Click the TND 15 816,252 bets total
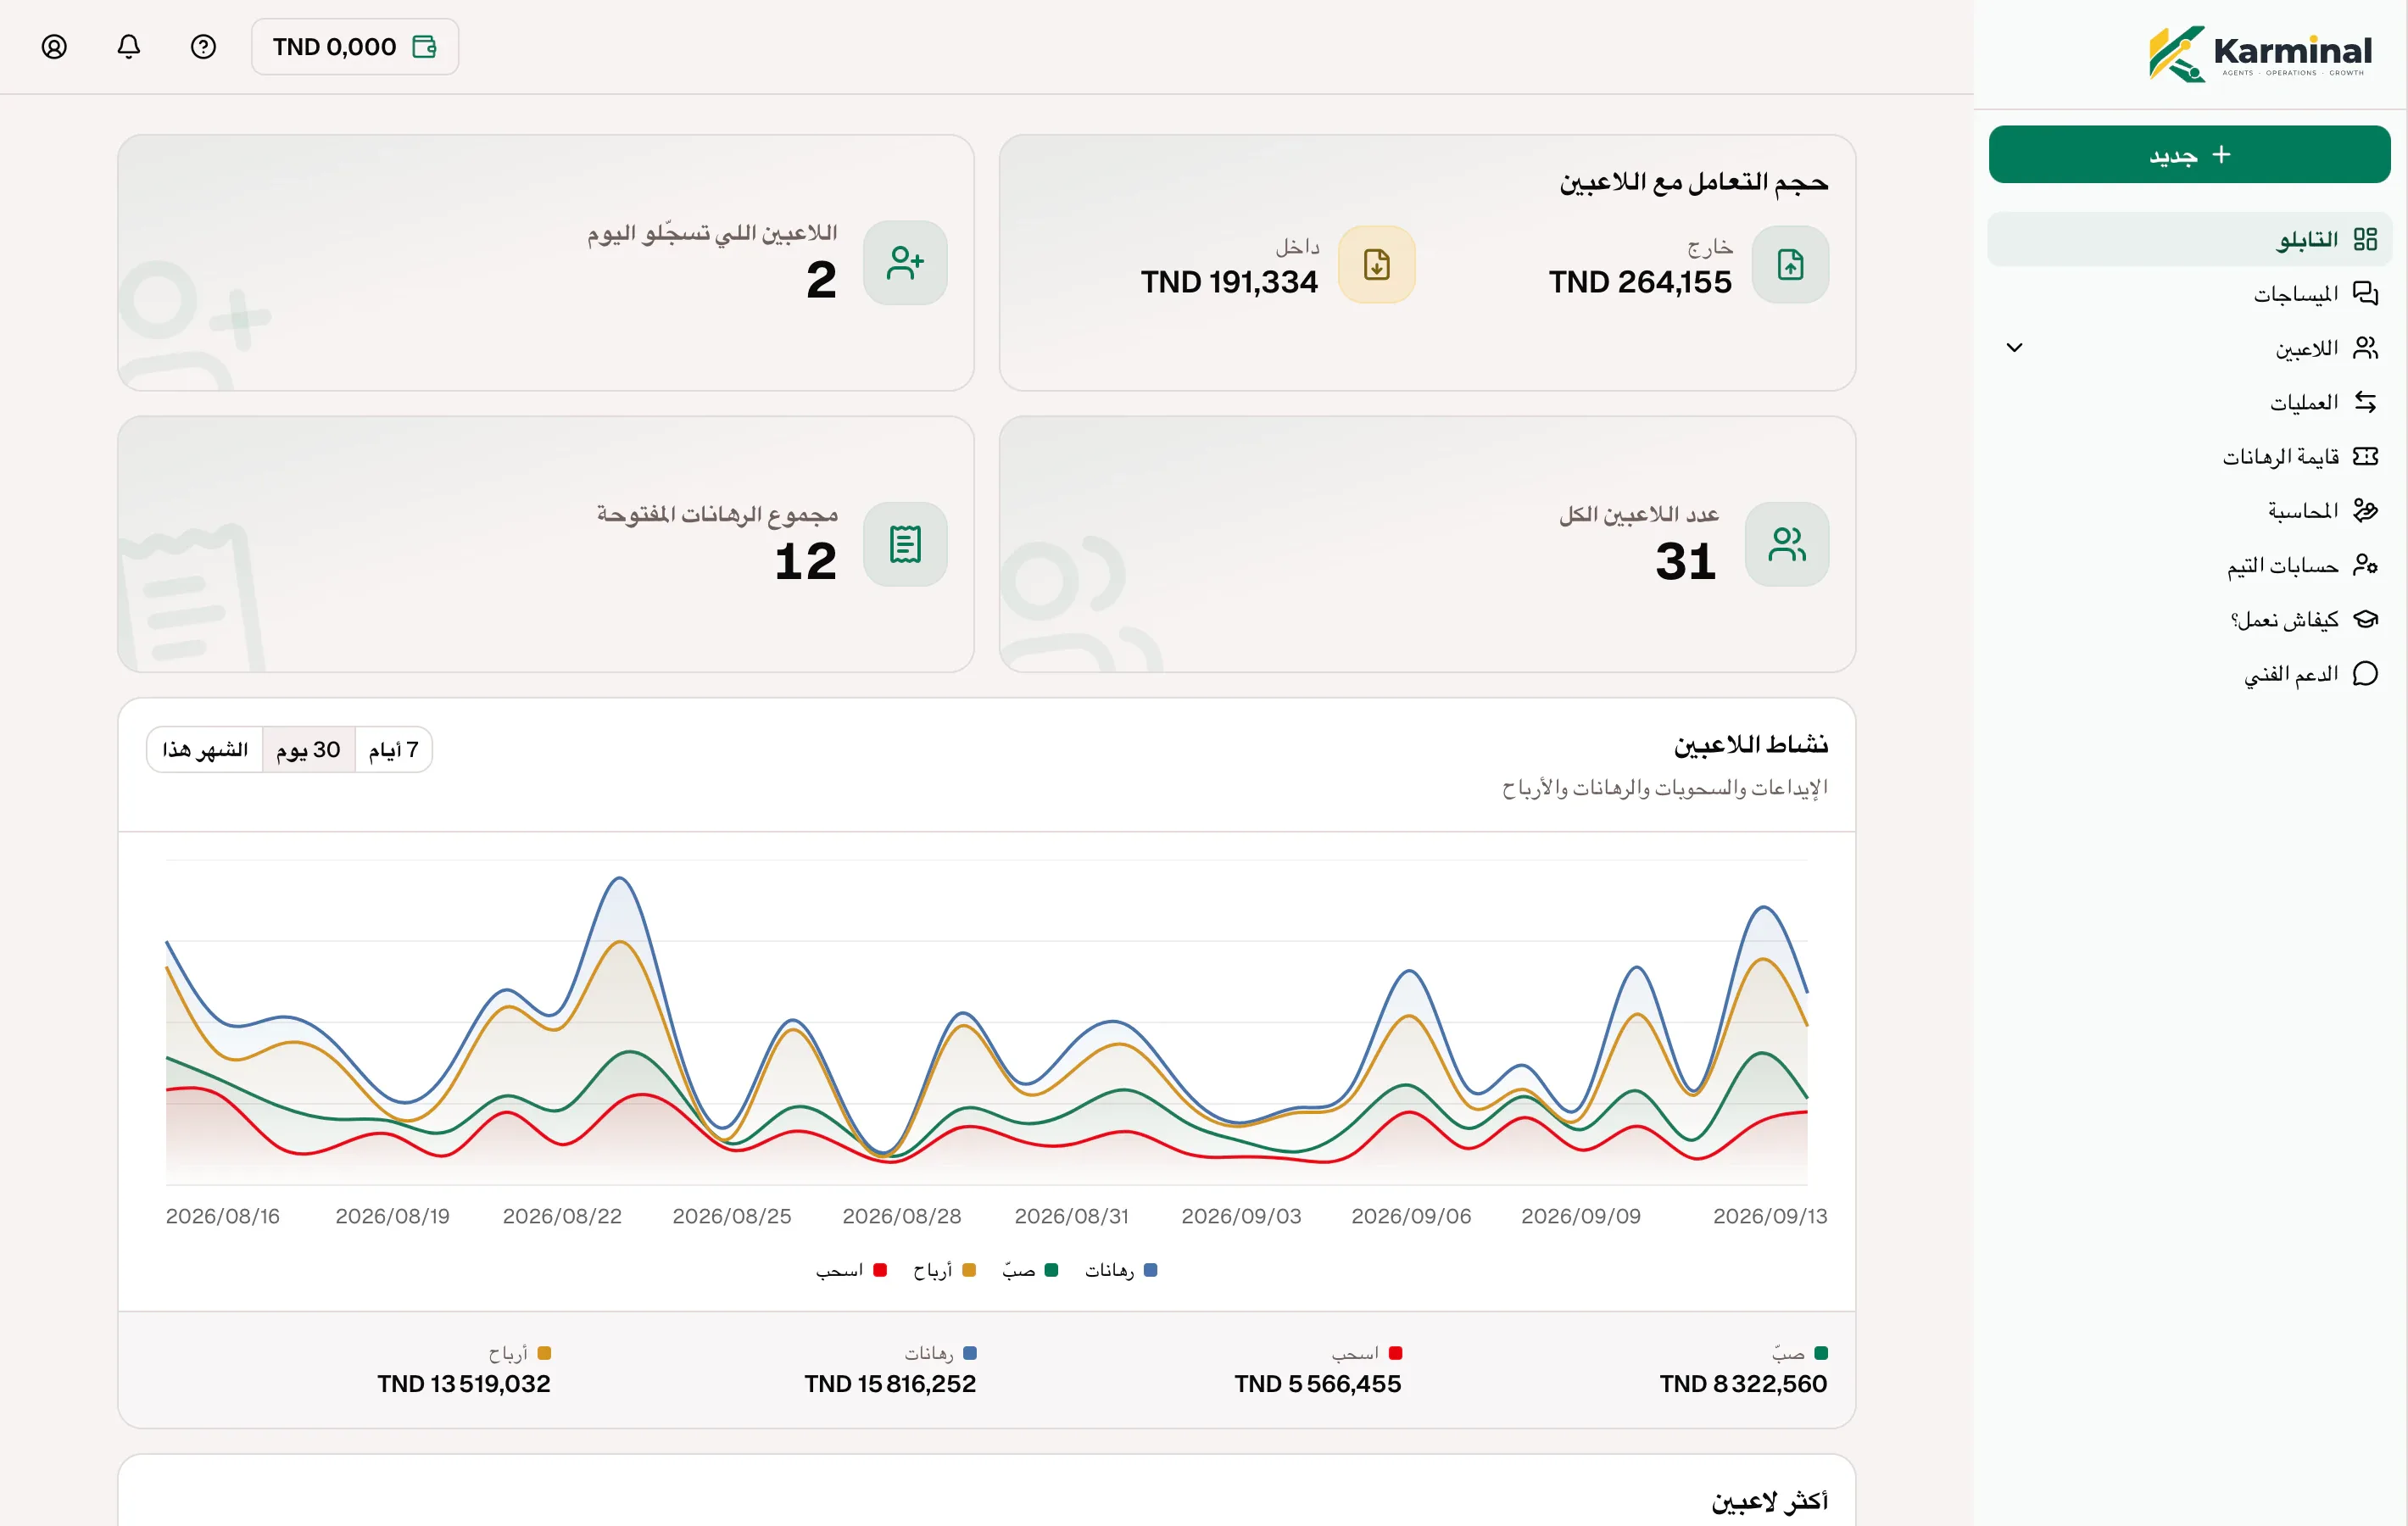 [x=890, y=1384]
